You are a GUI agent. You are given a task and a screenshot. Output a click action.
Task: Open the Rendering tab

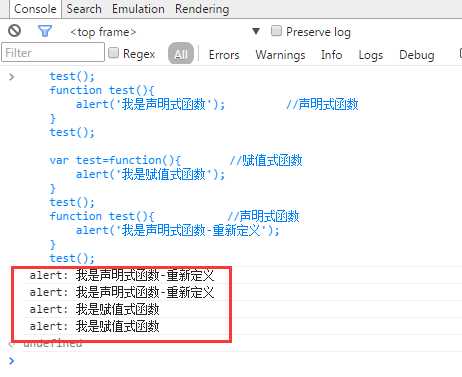(x=202, y=9)
